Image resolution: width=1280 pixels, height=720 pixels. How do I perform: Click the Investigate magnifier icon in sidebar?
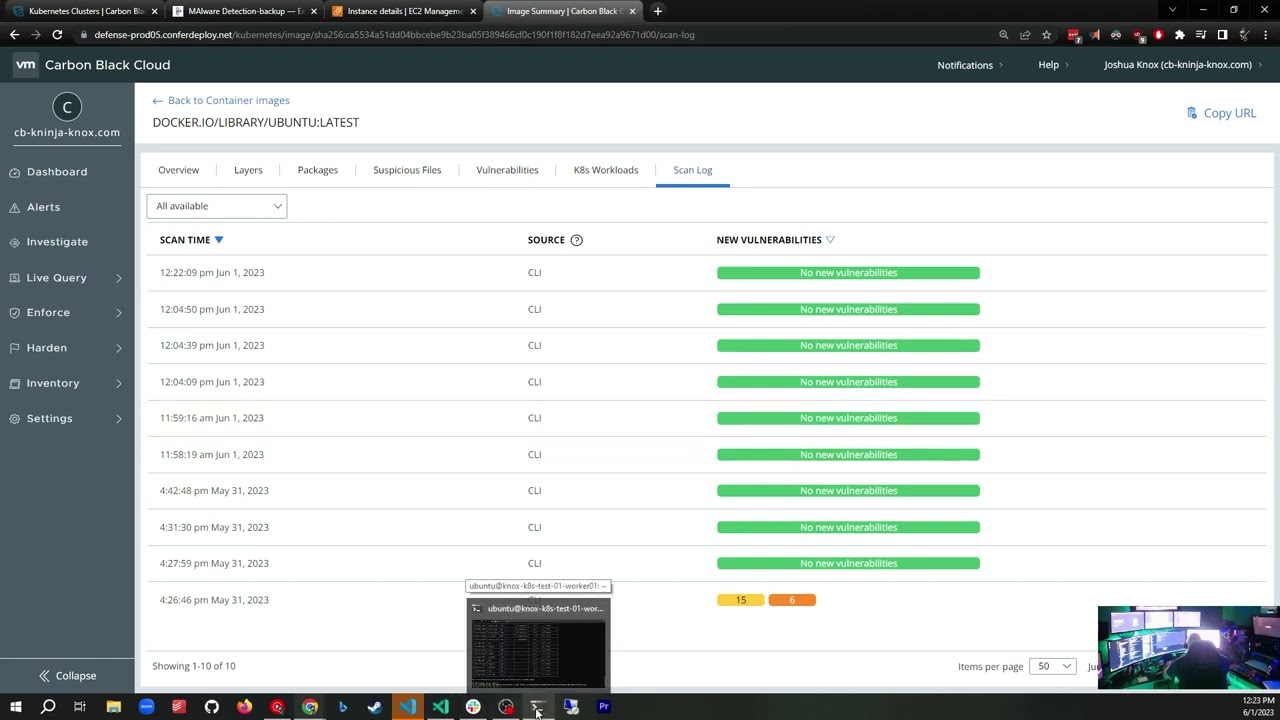(x=15, y=242)
